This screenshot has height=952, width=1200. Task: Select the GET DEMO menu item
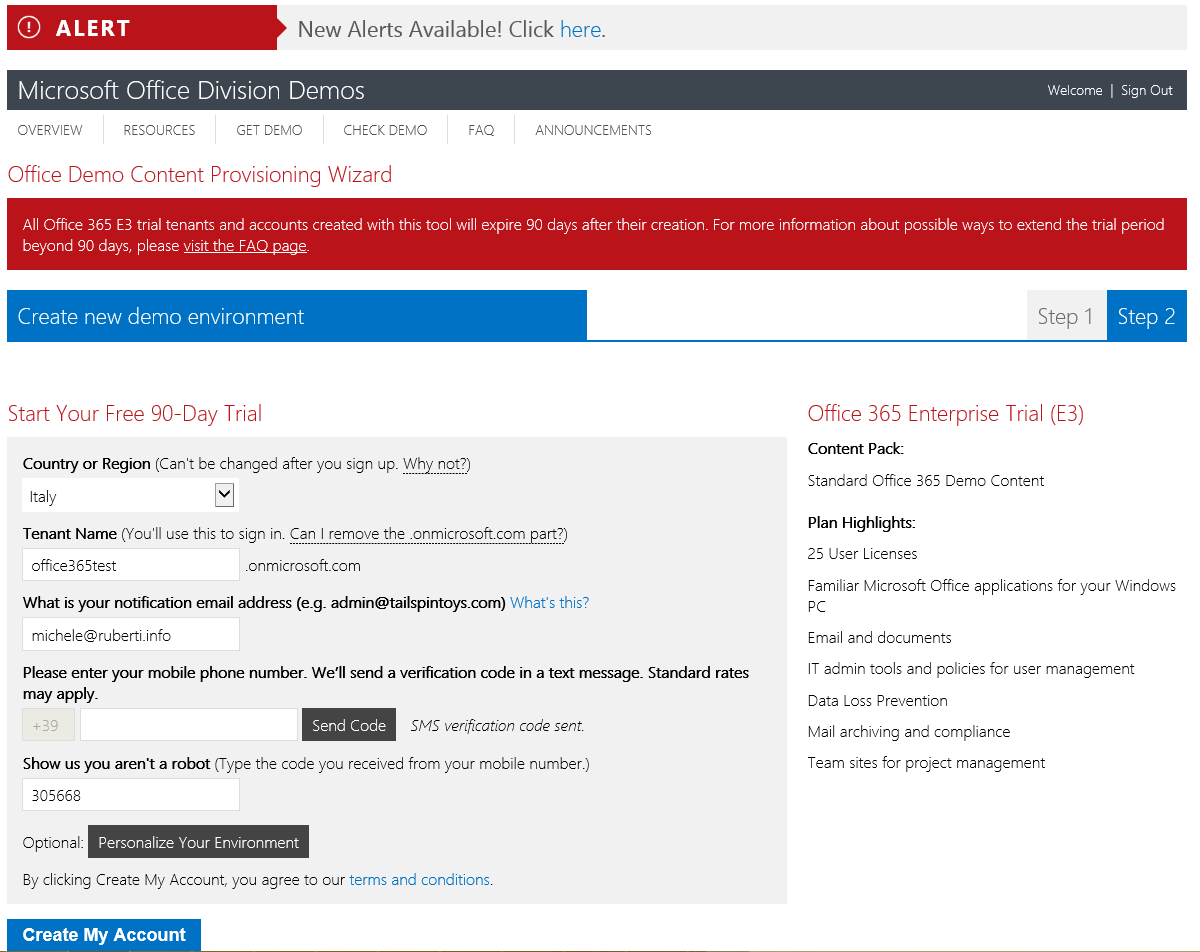[269, 130]
